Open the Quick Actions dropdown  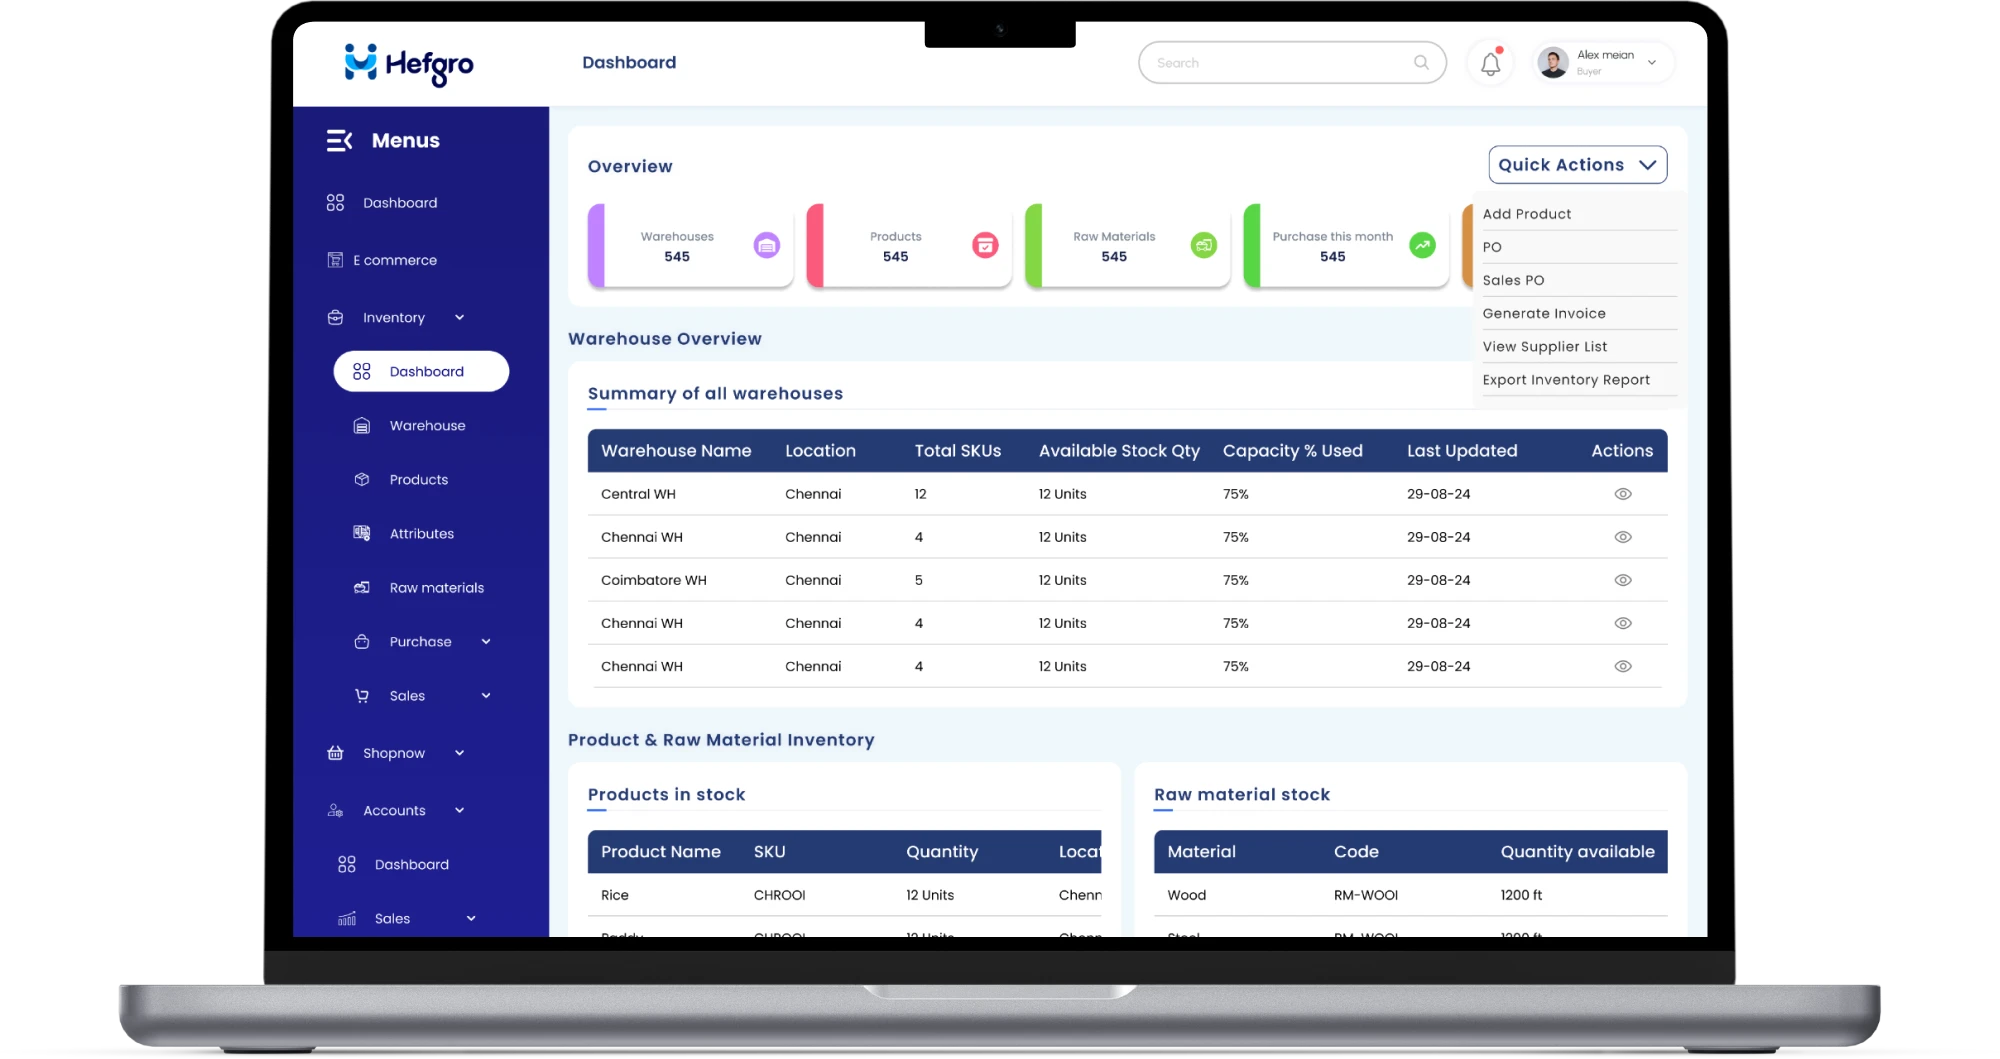tap(1577, 164)
